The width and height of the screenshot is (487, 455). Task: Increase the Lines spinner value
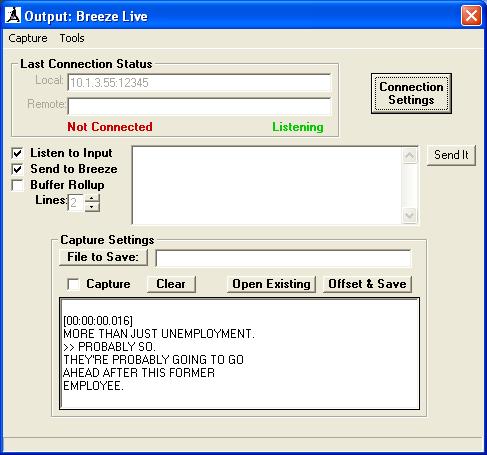(92, 199)
